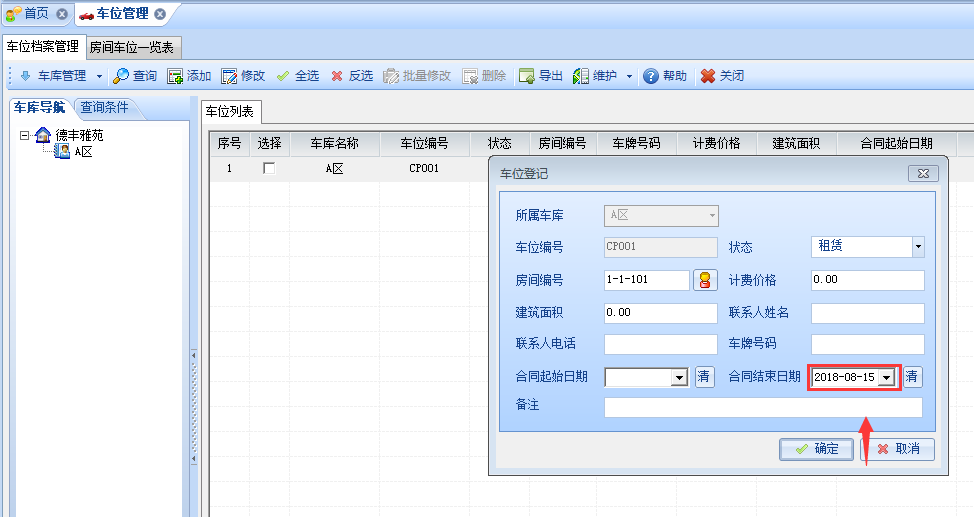This screenshot has height=517, width=974.
Task: Click the CP001 cell in the list
Action: click(424, 168)
